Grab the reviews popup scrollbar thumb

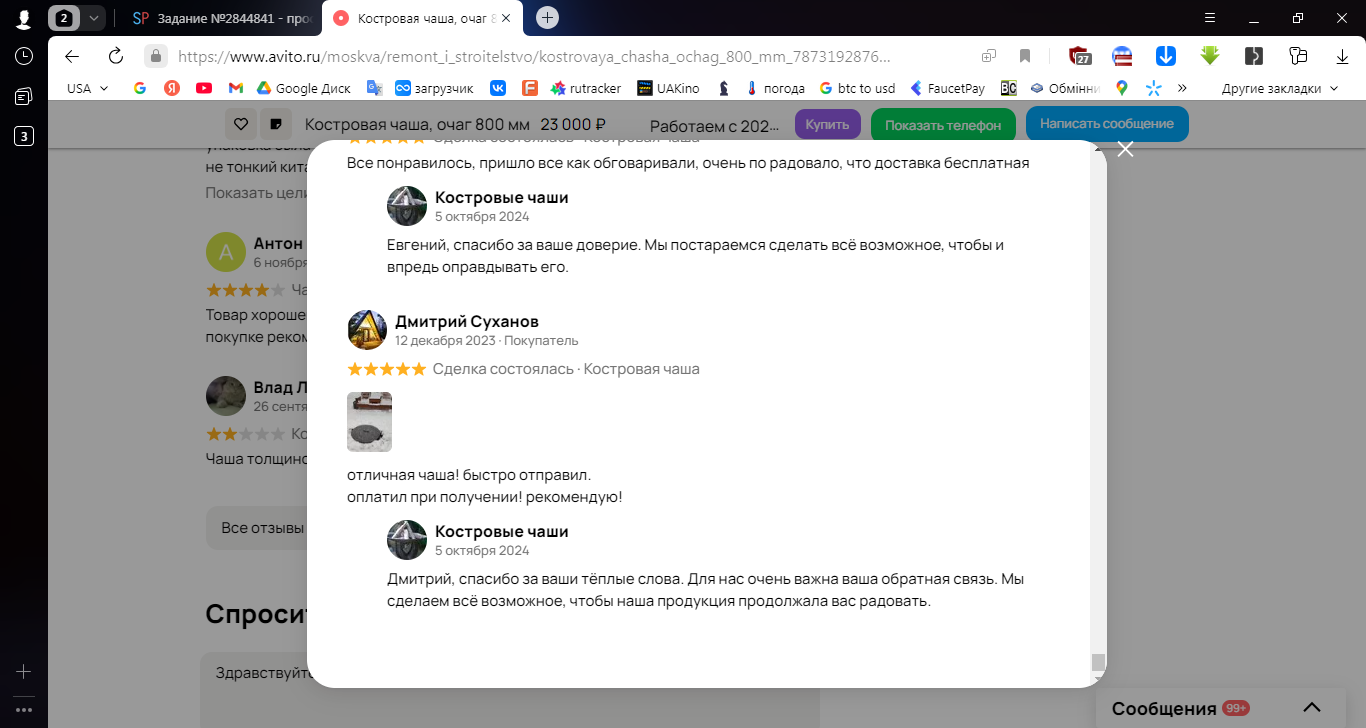[x=1098, y=662]
